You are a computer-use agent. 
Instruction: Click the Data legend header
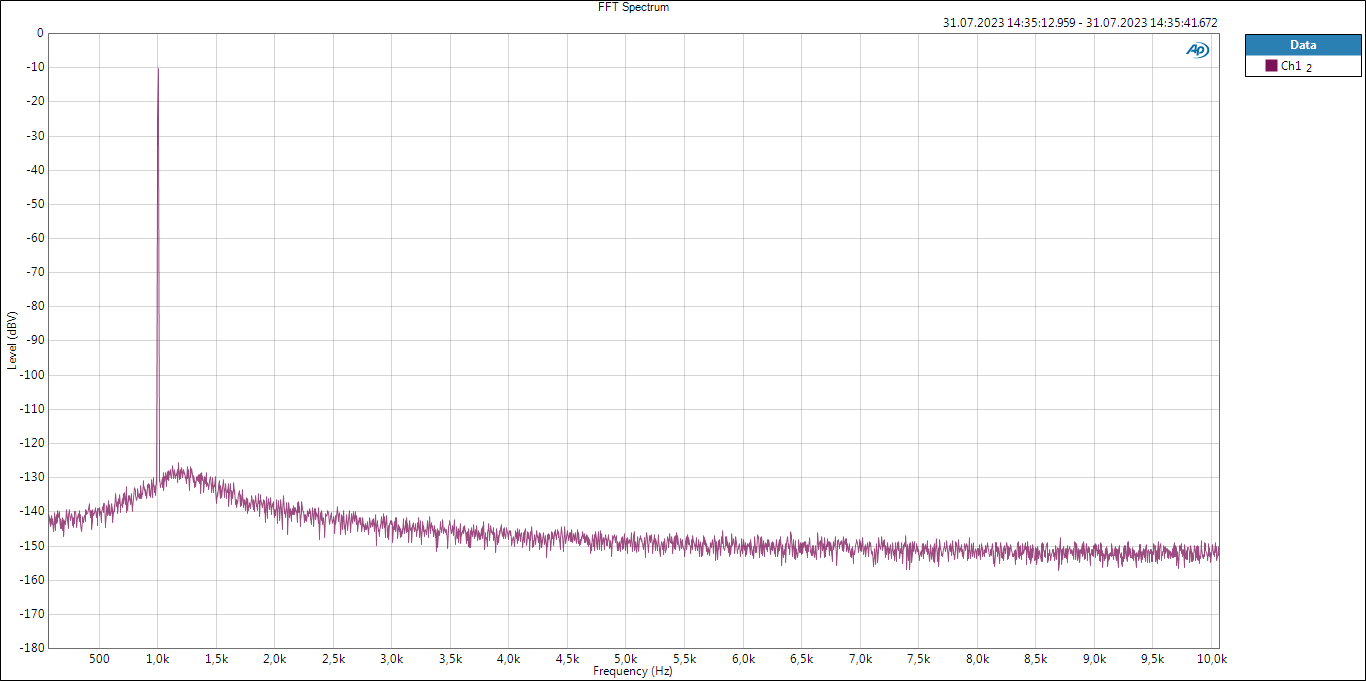coord(1303,44)
